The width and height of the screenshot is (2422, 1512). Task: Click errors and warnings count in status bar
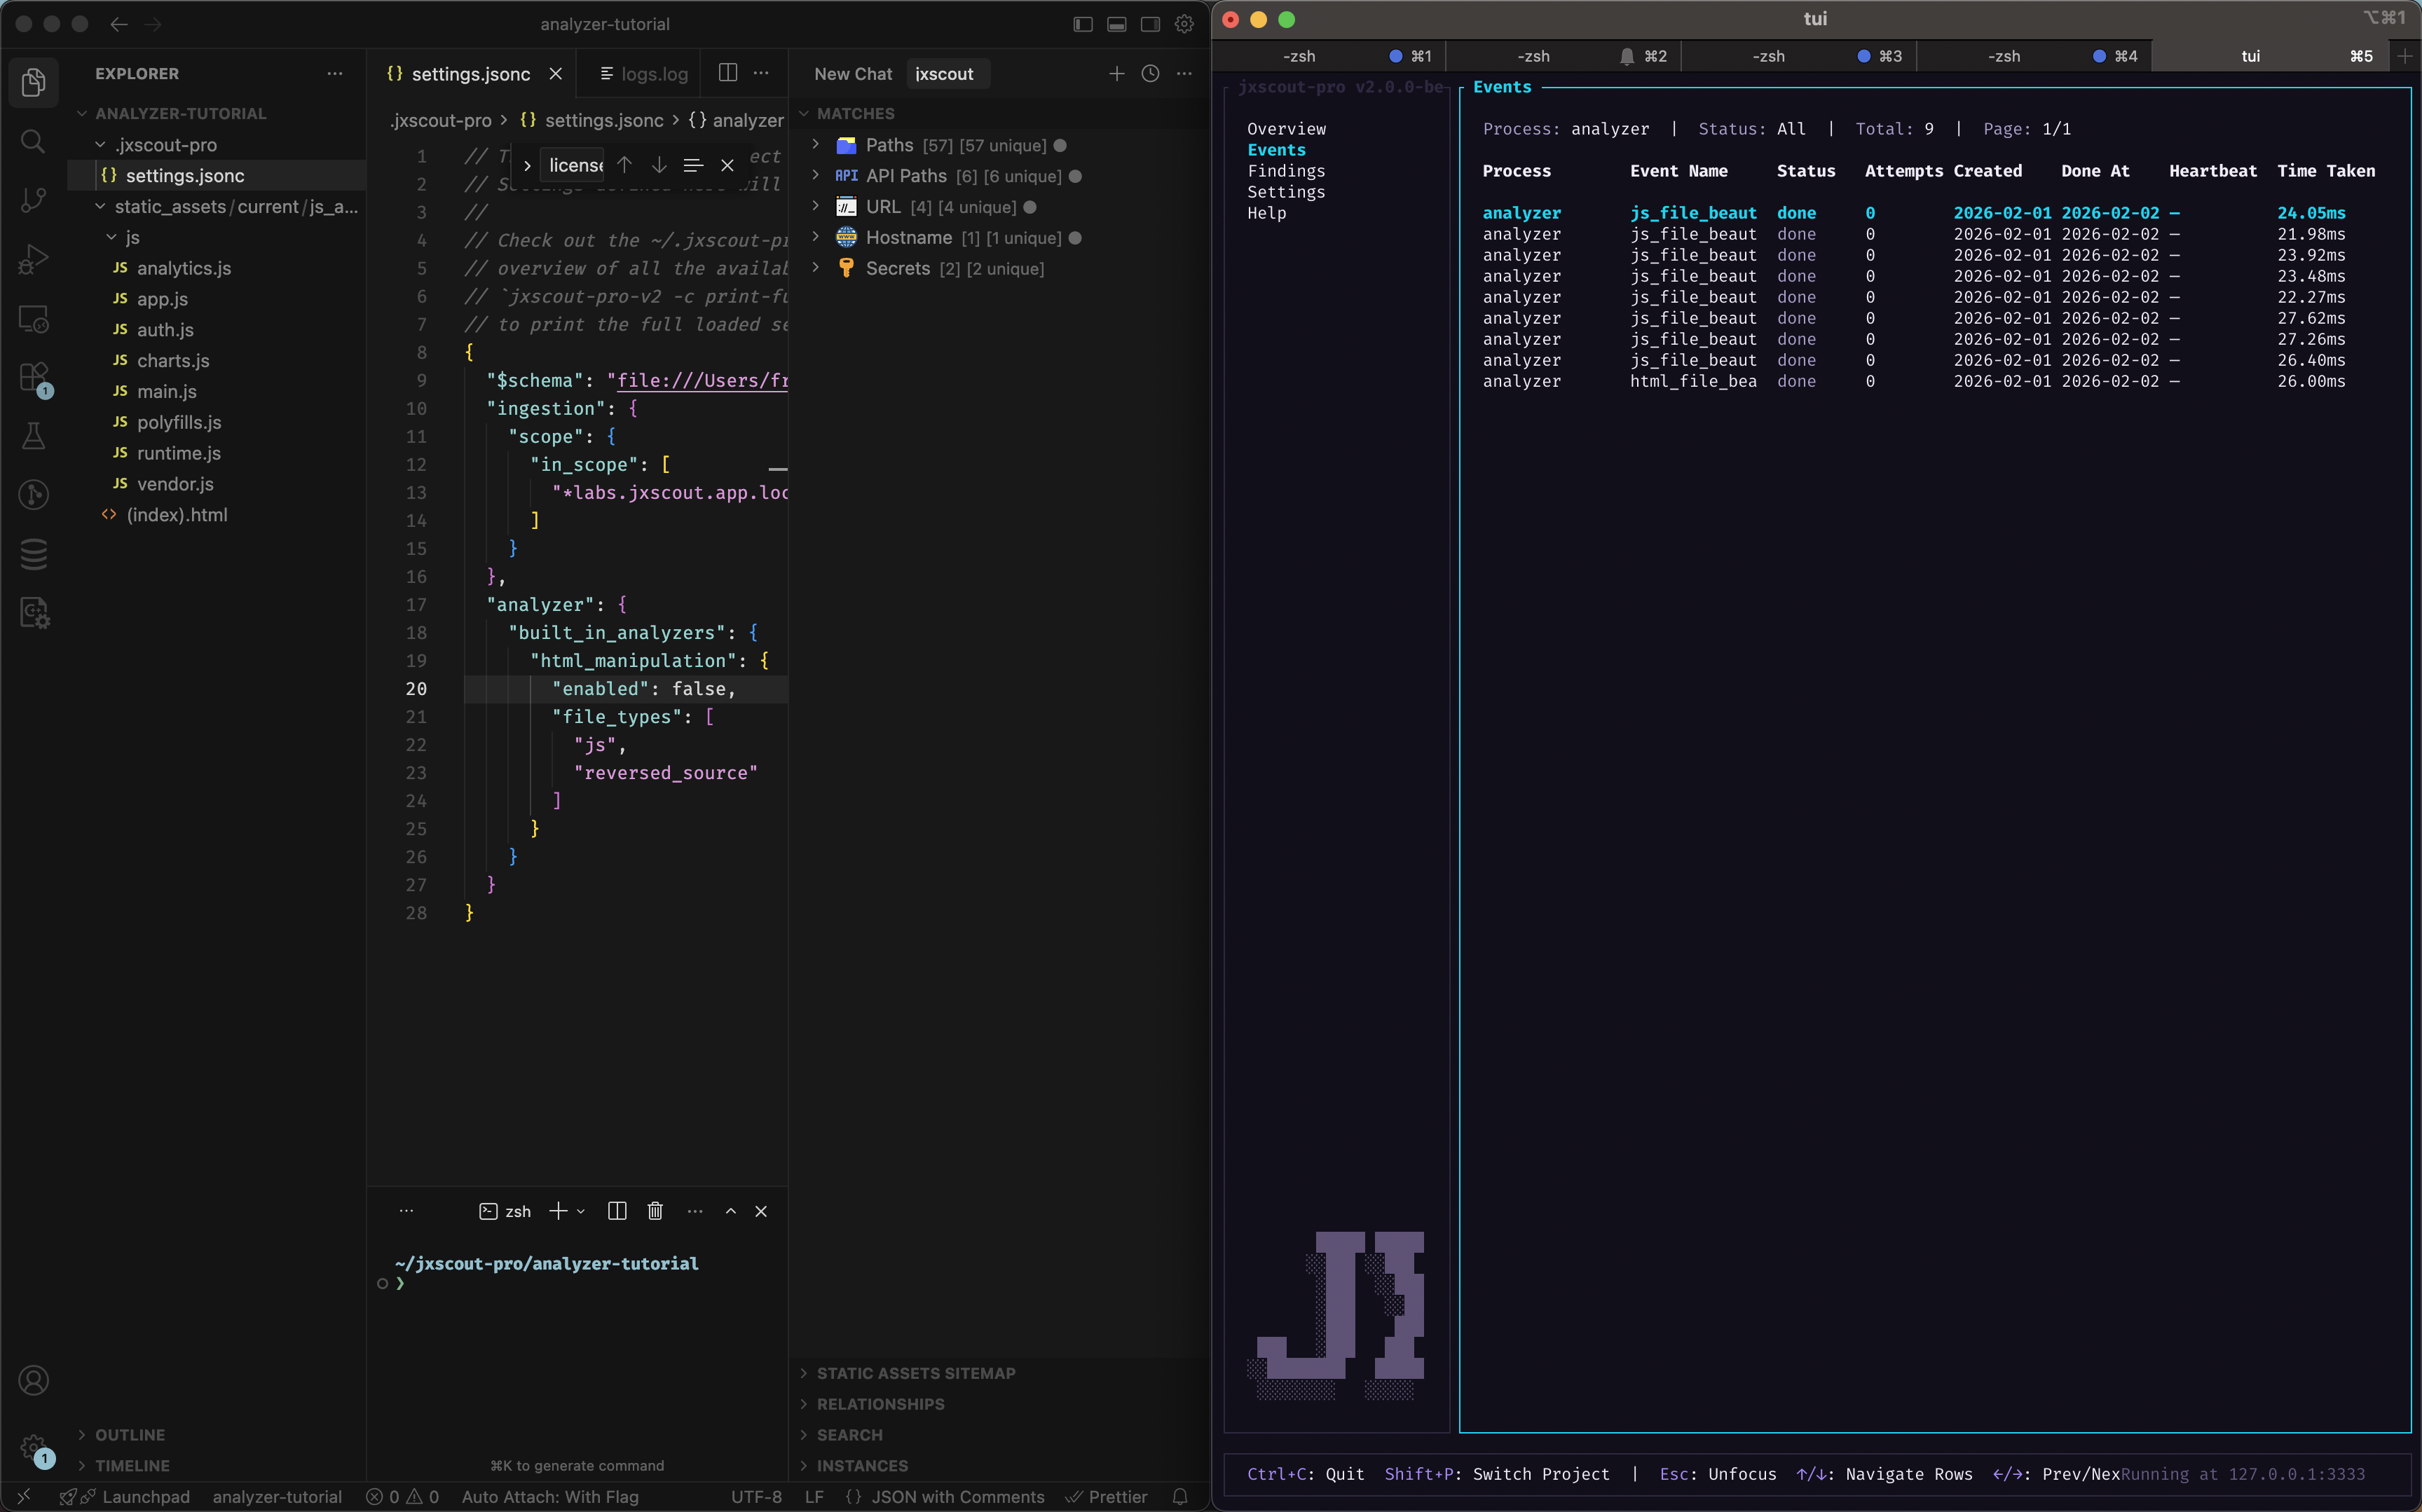(x=402, y=1497)
